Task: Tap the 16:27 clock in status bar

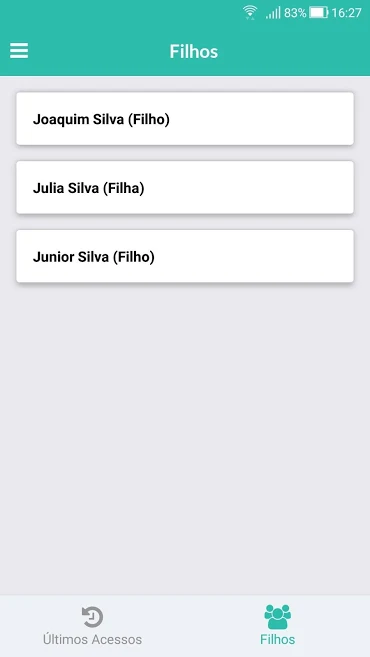Action: point(346,13)
